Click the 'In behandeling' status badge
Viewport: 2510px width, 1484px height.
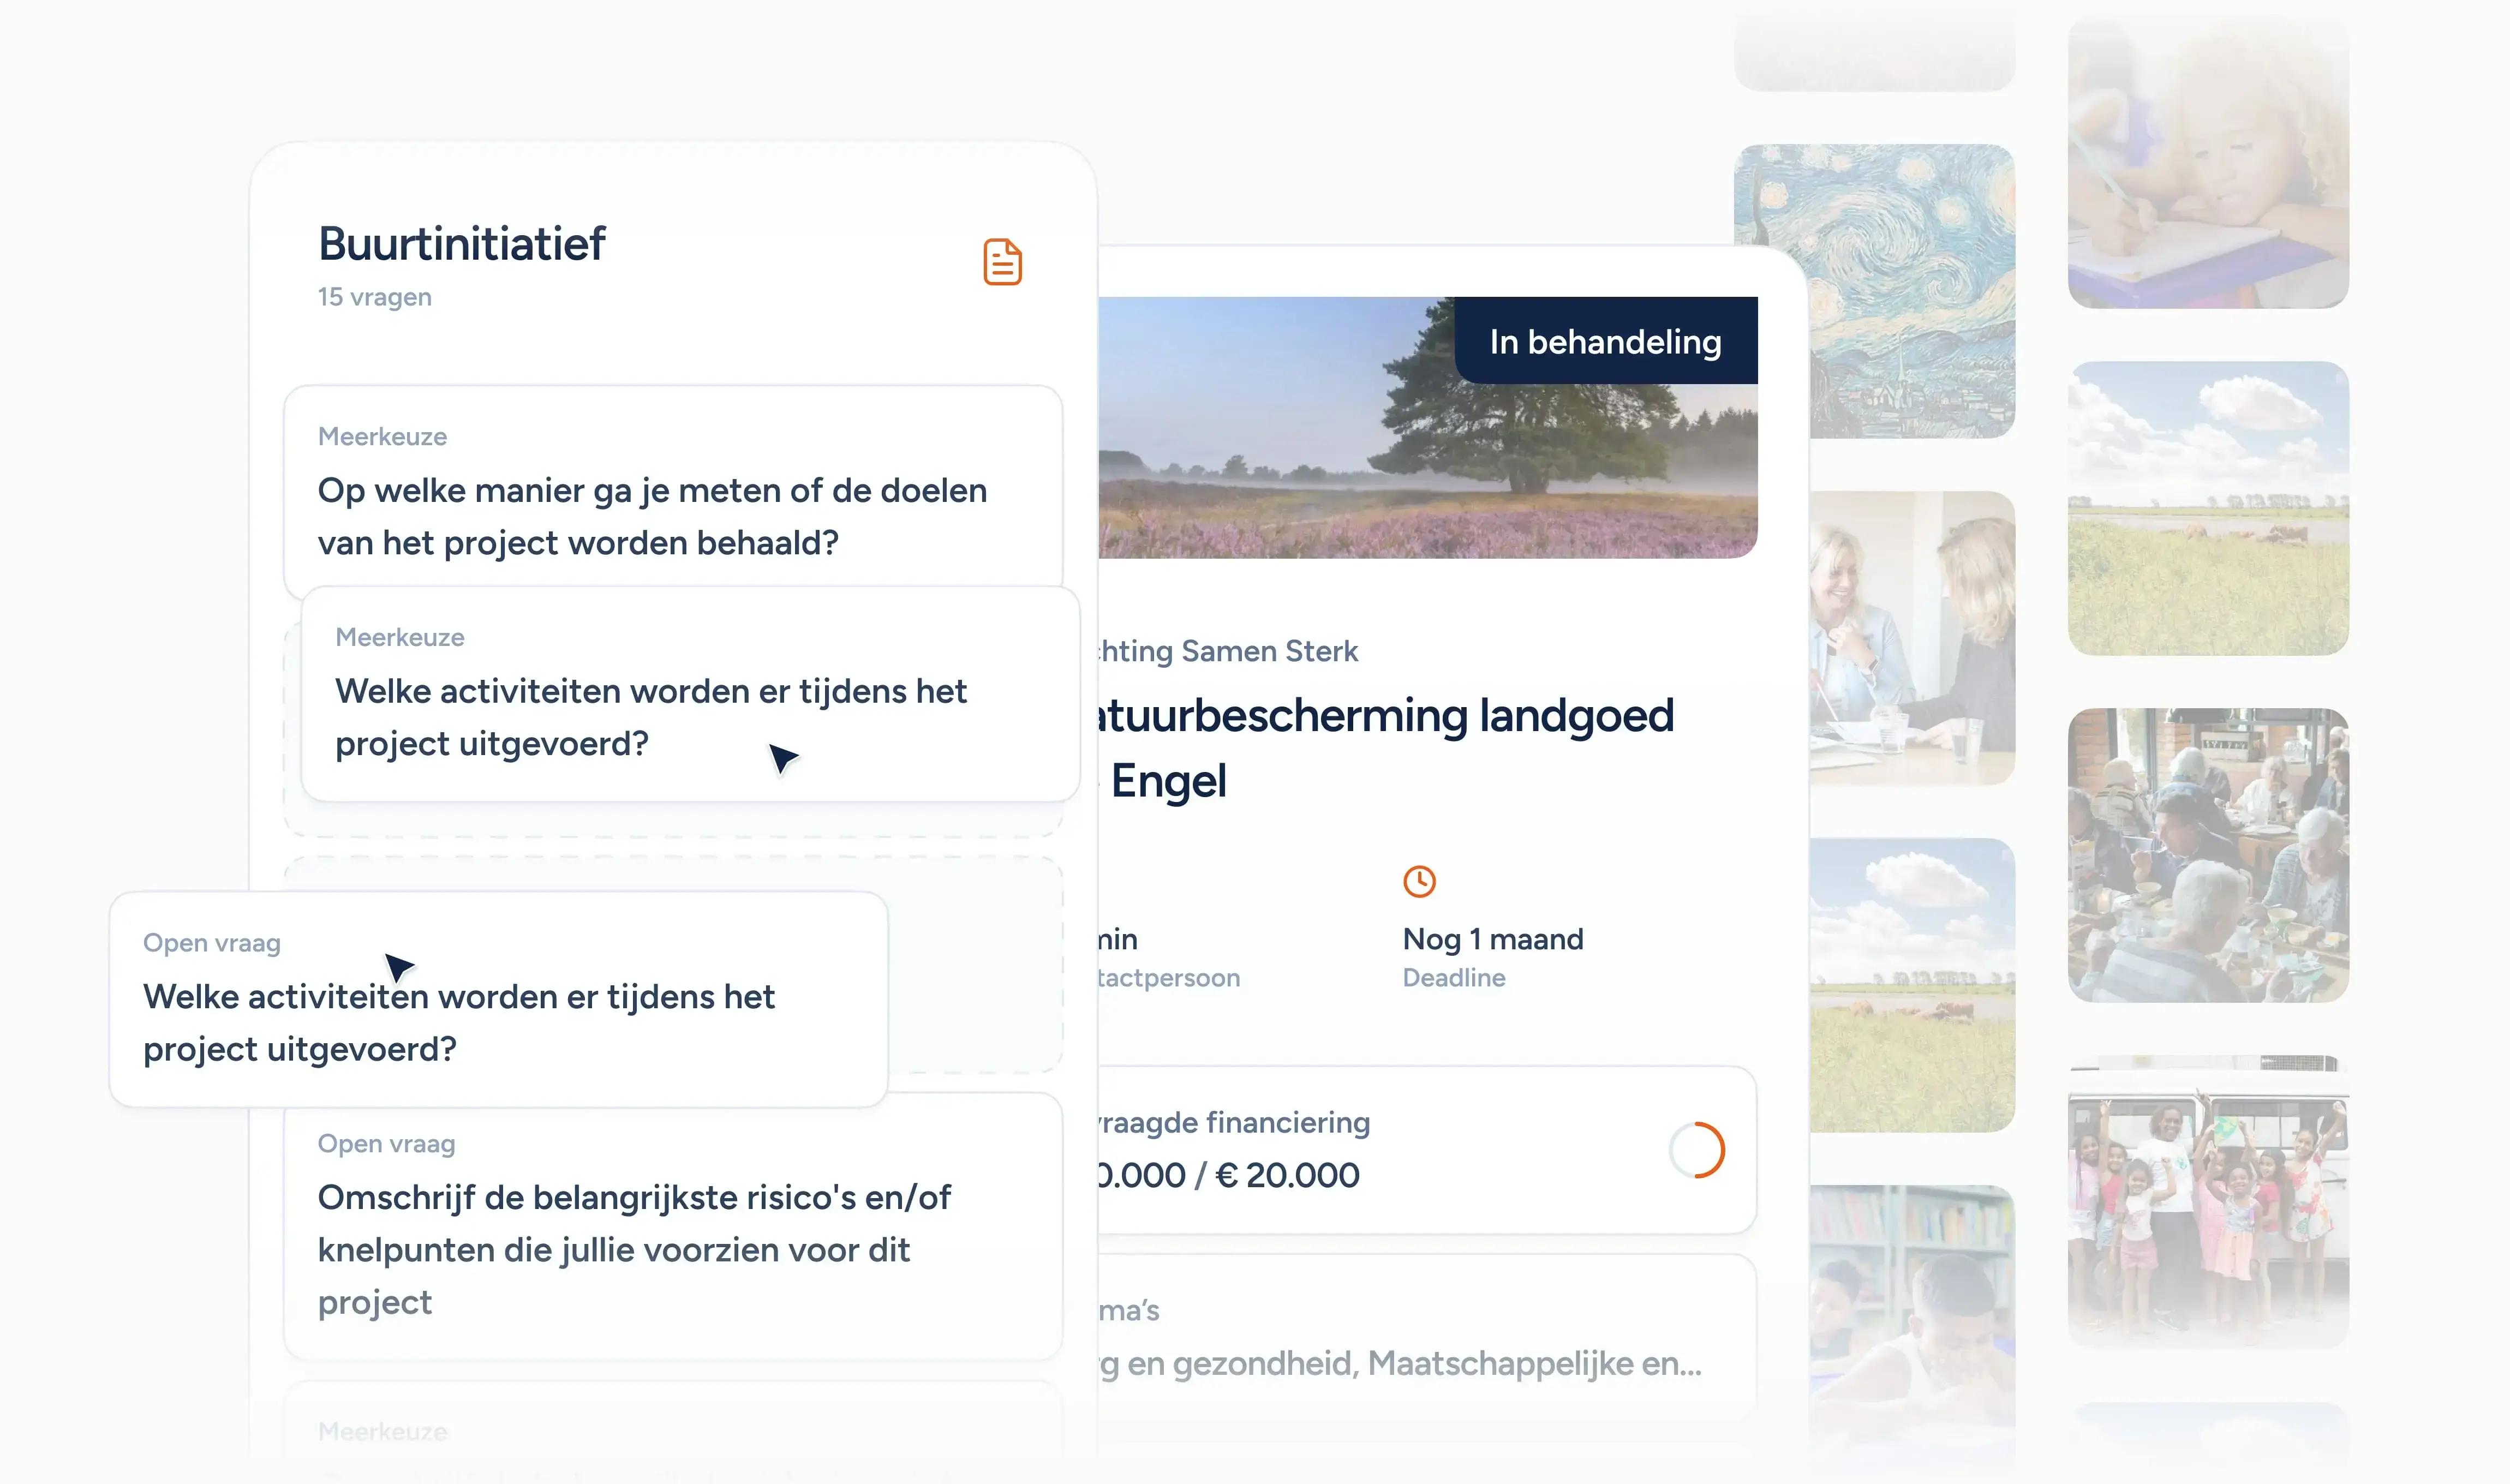(1605, 341)
